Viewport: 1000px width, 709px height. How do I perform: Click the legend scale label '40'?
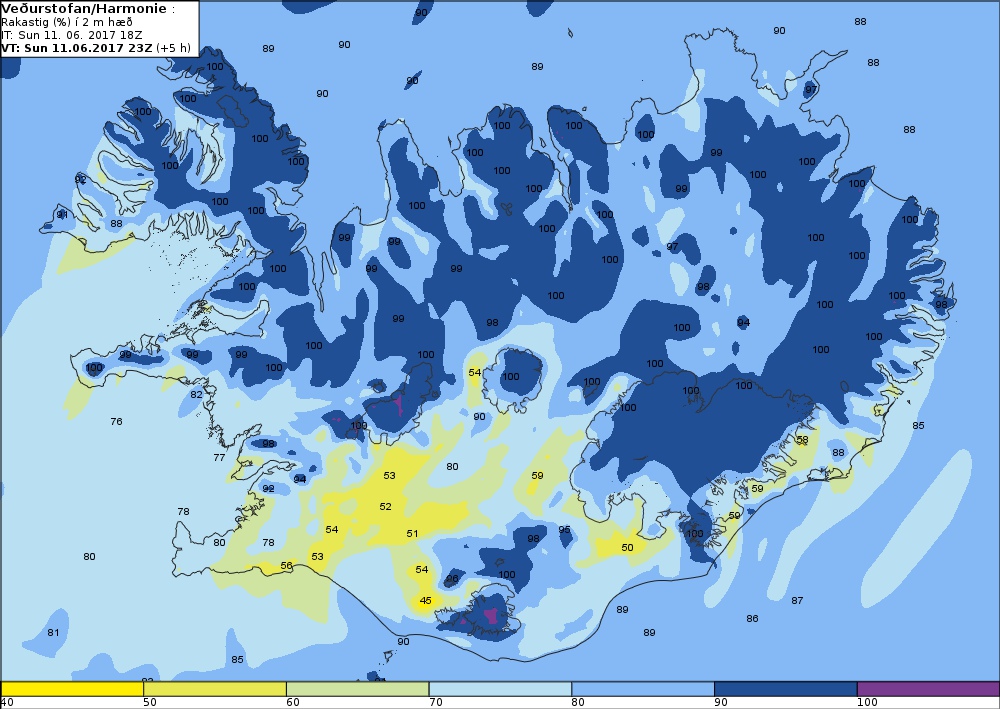coord(7,703)
